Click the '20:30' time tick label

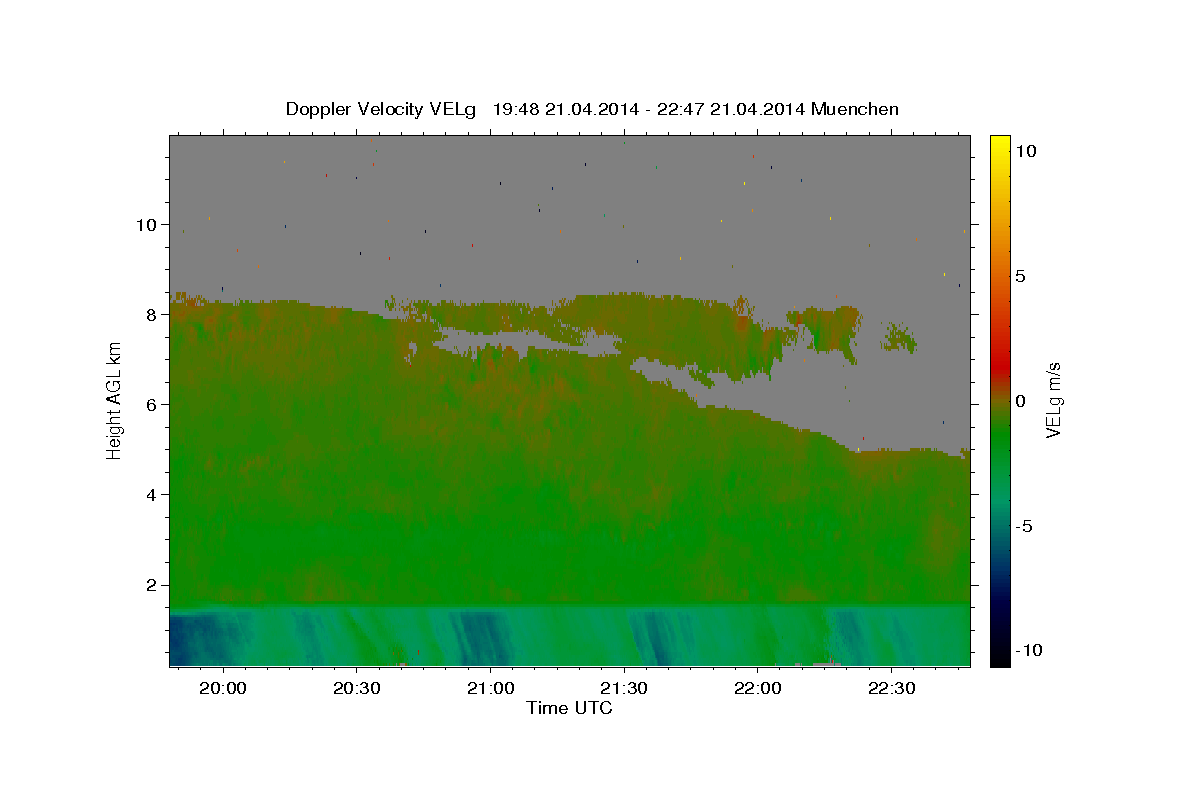[x=357, y=689]
